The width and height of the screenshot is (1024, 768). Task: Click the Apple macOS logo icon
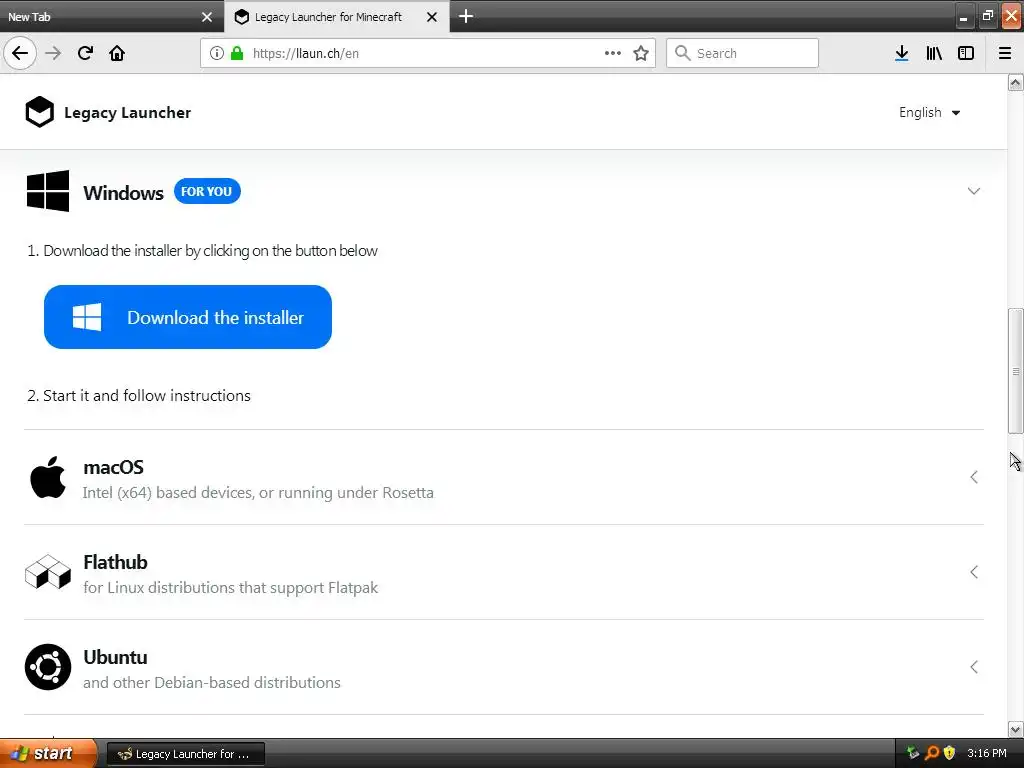click(x=48, y=477)
